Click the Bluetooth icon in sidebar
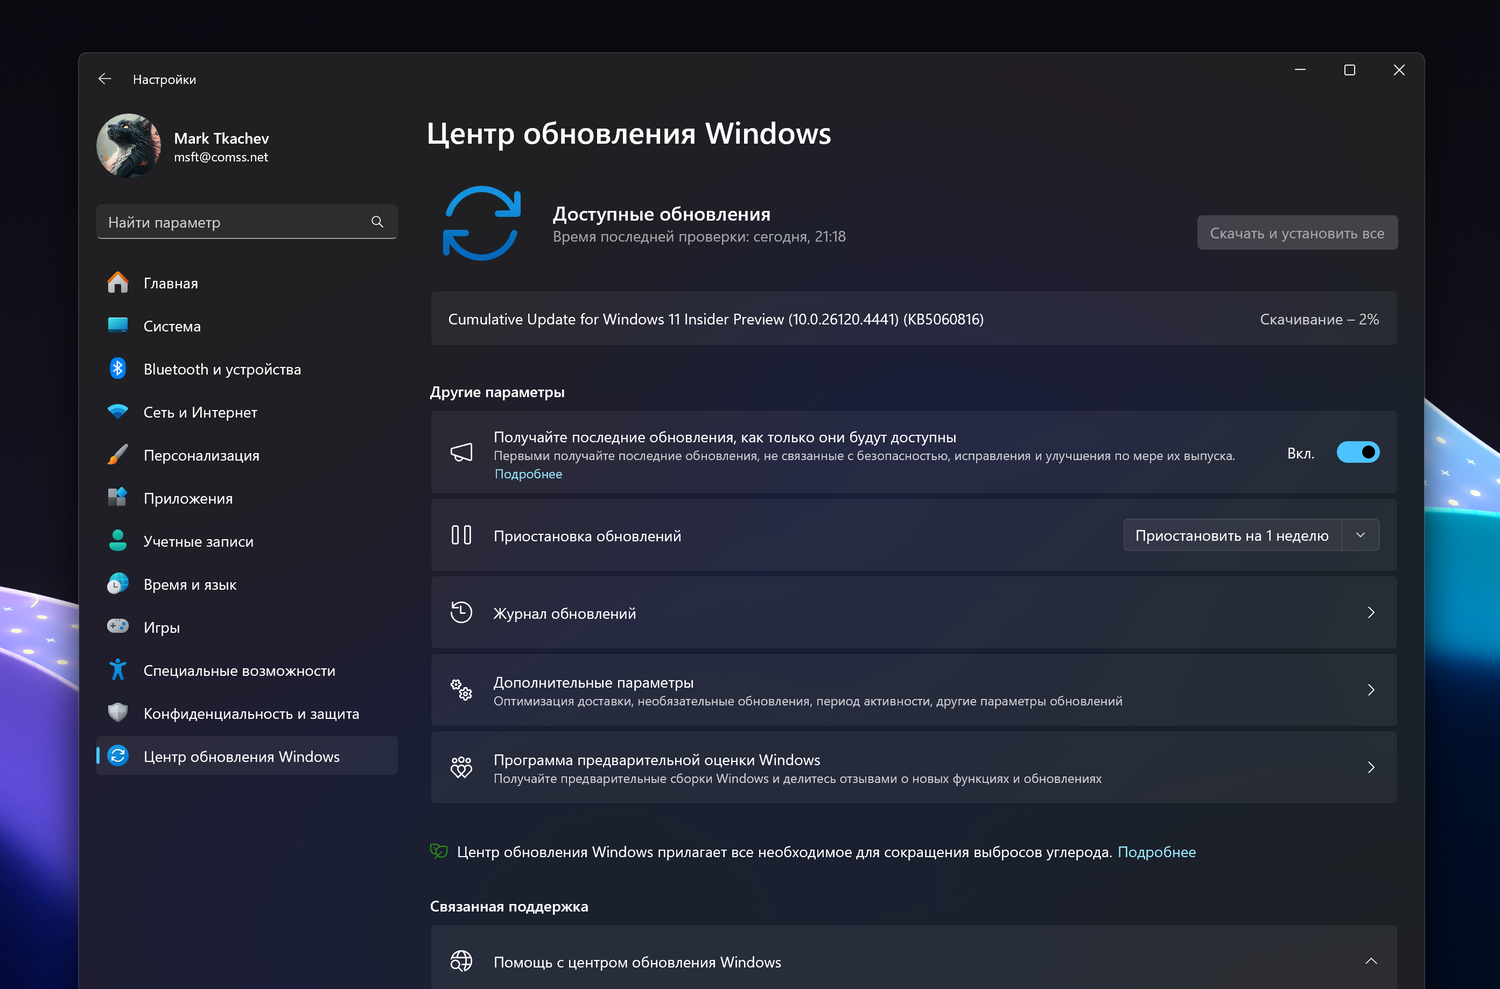 [118, 369]
